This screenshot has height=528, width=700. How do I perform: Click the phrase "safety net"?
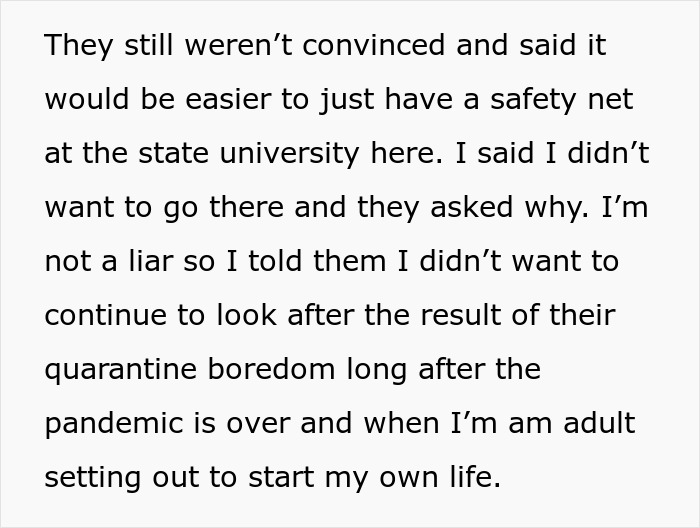(562, 99)
